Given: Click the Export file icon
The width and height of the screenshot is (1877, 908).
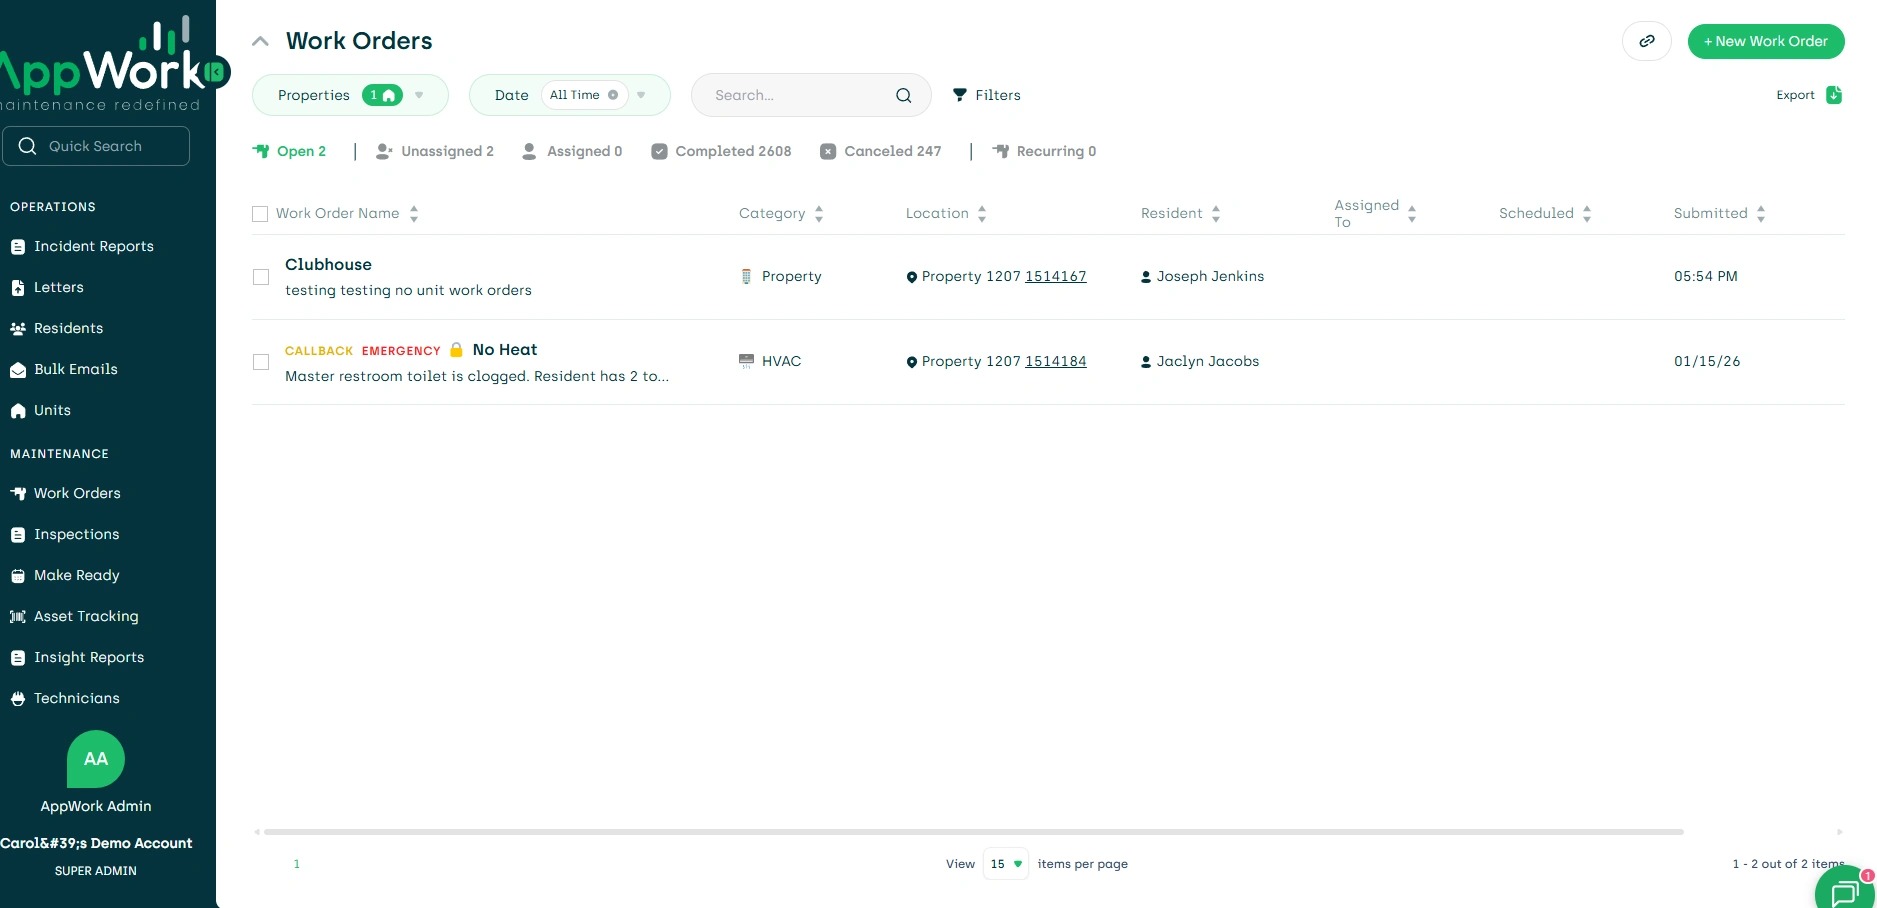Looking at the screenshot, I should 1834,95.
